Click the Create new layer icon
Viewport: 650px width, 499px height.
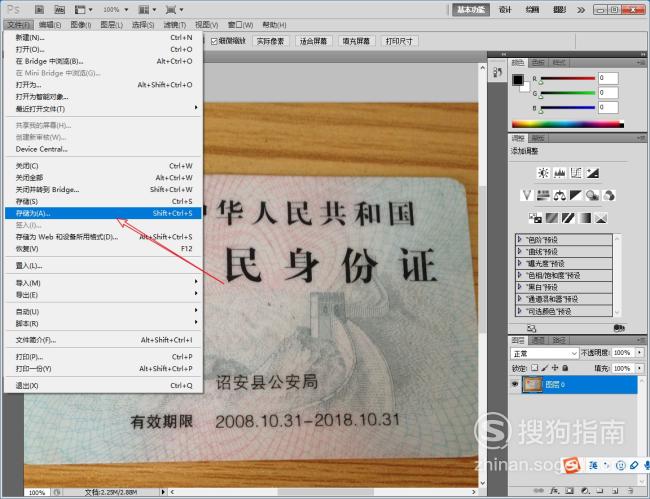point(615,491)
